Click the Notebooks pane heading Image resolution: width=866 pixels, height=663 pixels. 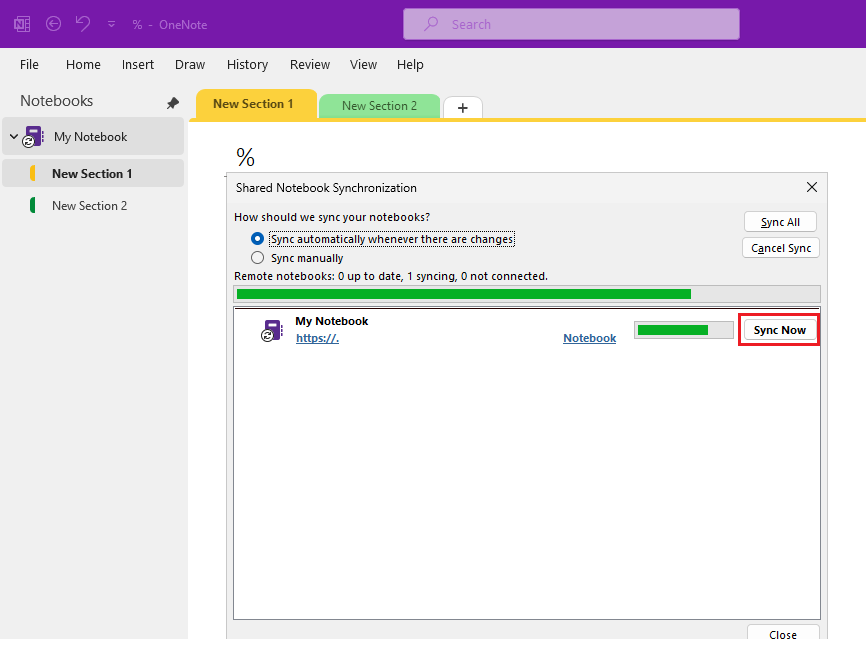(56, 101)
